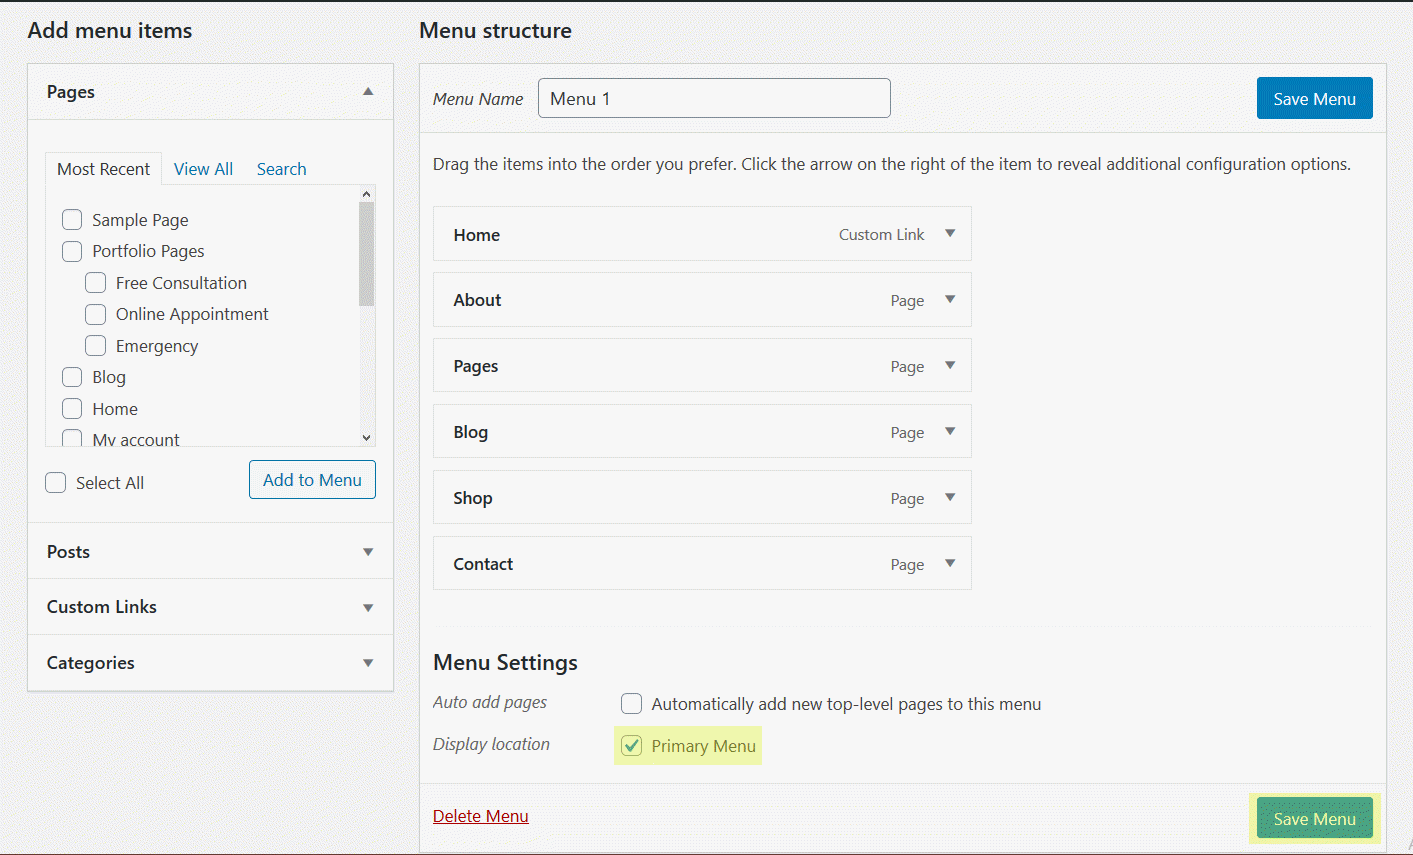Expand the Shop menu item arrow

click(950, 498)
